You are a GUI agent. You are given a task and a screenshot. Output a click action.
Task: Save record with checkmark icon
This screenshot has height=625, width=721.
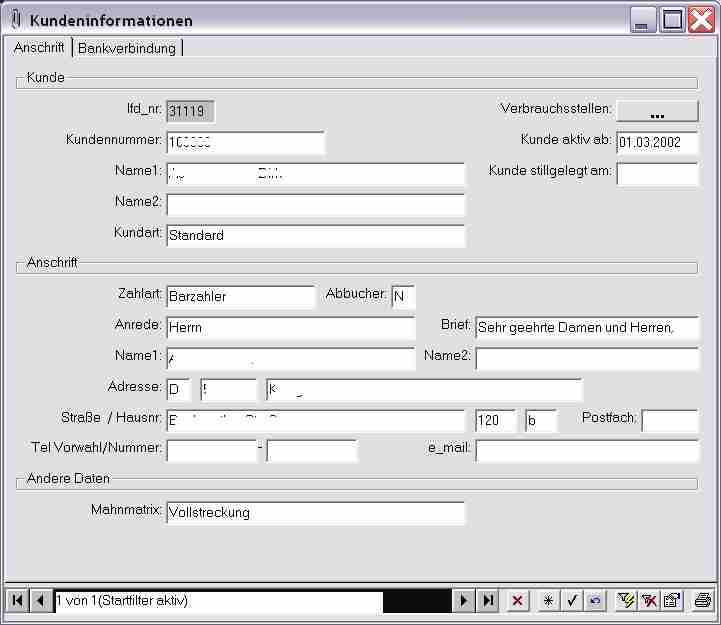pyautogui.click(x=572, y=601)
